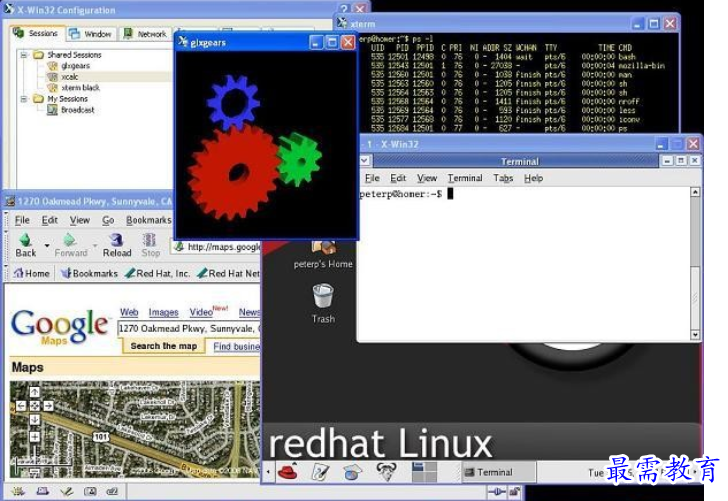Open the Help menu in Terminal window
Viewport: 728px width, 501px height.
pyautogui.click(x=533, y=178)
